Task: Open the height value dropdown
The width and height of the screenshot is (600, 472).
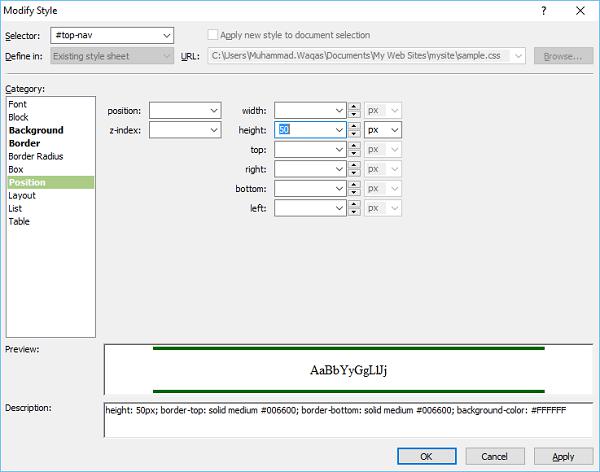Action: click(x=339, y=130)
